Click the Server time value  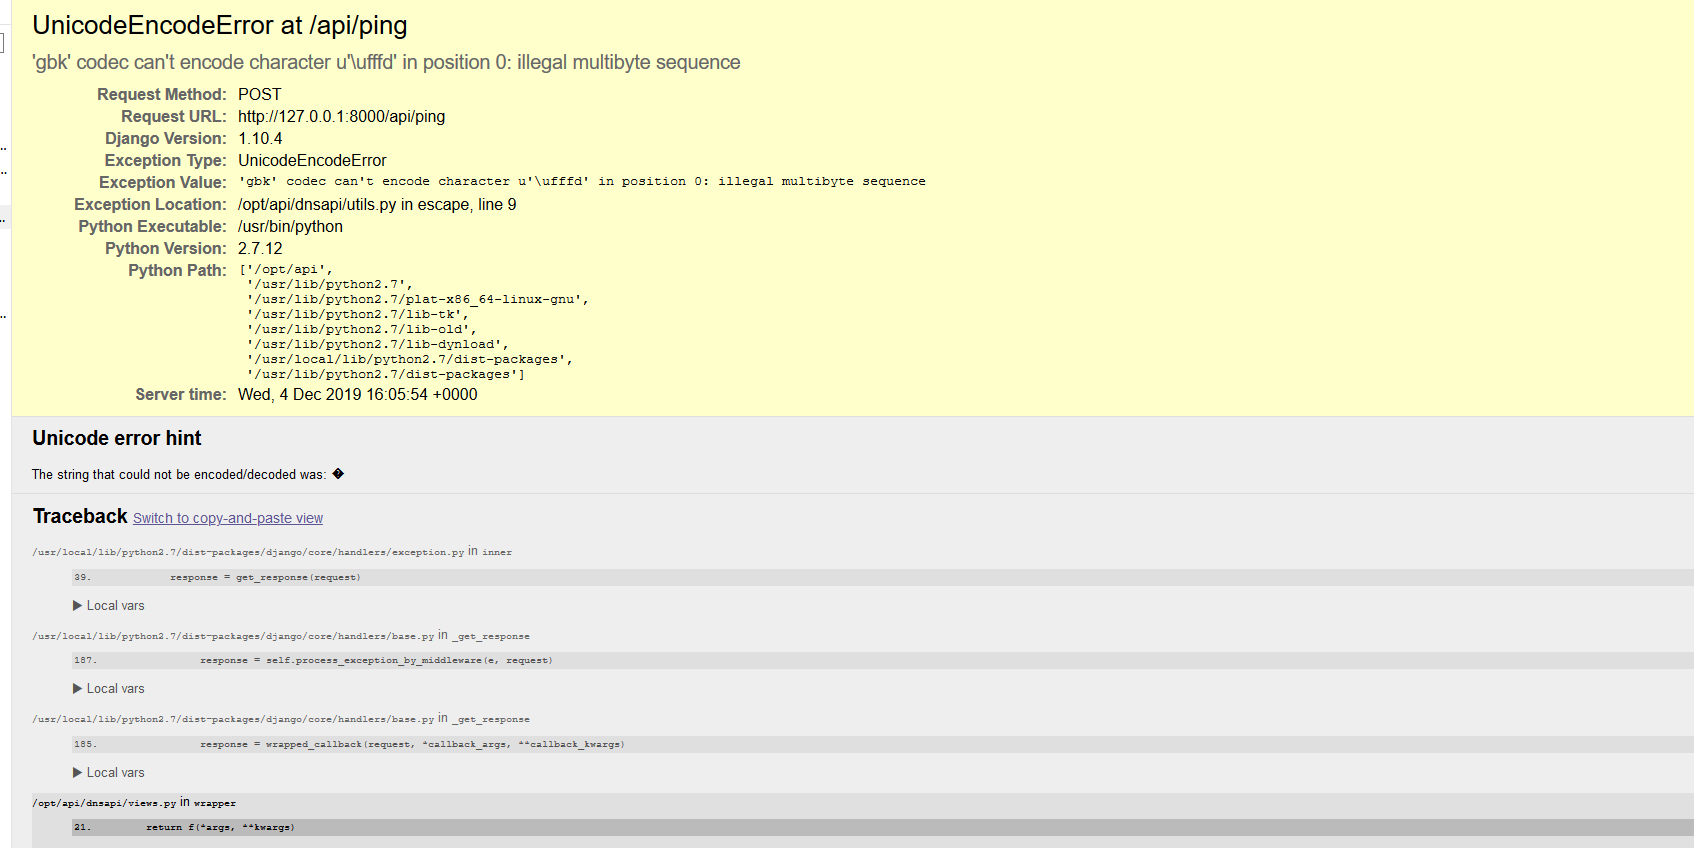tap(357, 394)
